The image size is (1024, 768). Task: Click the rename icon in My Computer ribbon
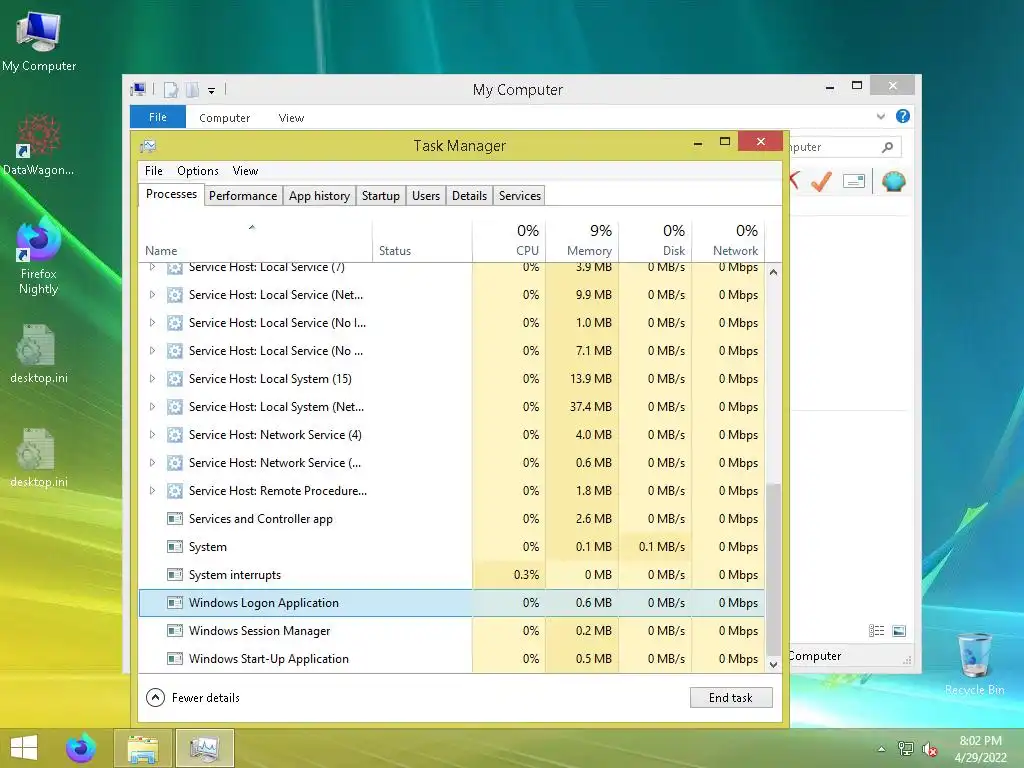[854, 181]
